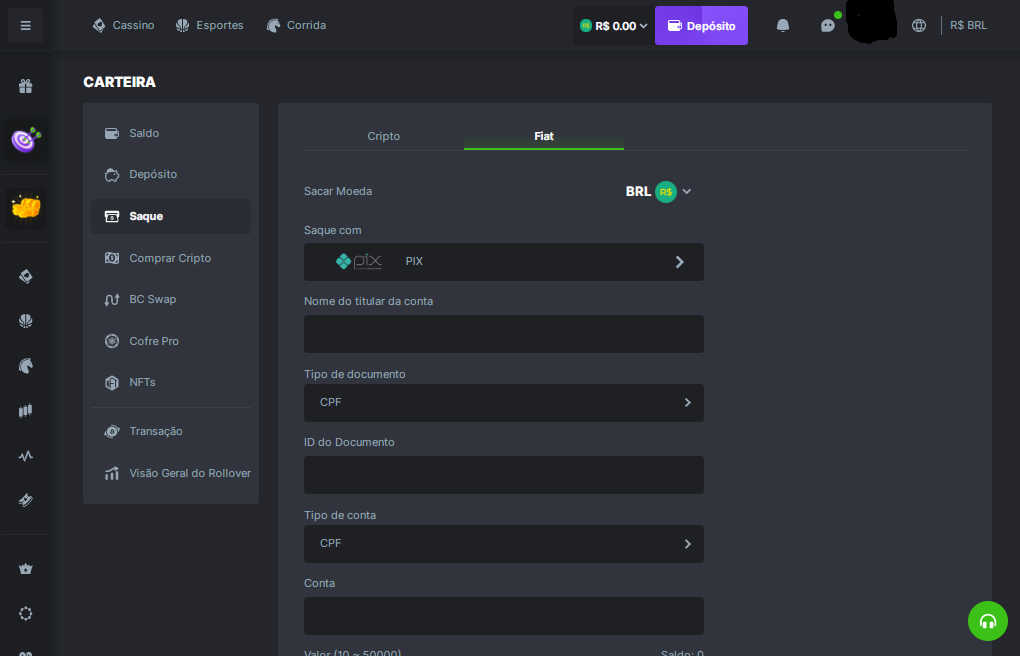Open R$ BRL currency setting

click(968, 25)
